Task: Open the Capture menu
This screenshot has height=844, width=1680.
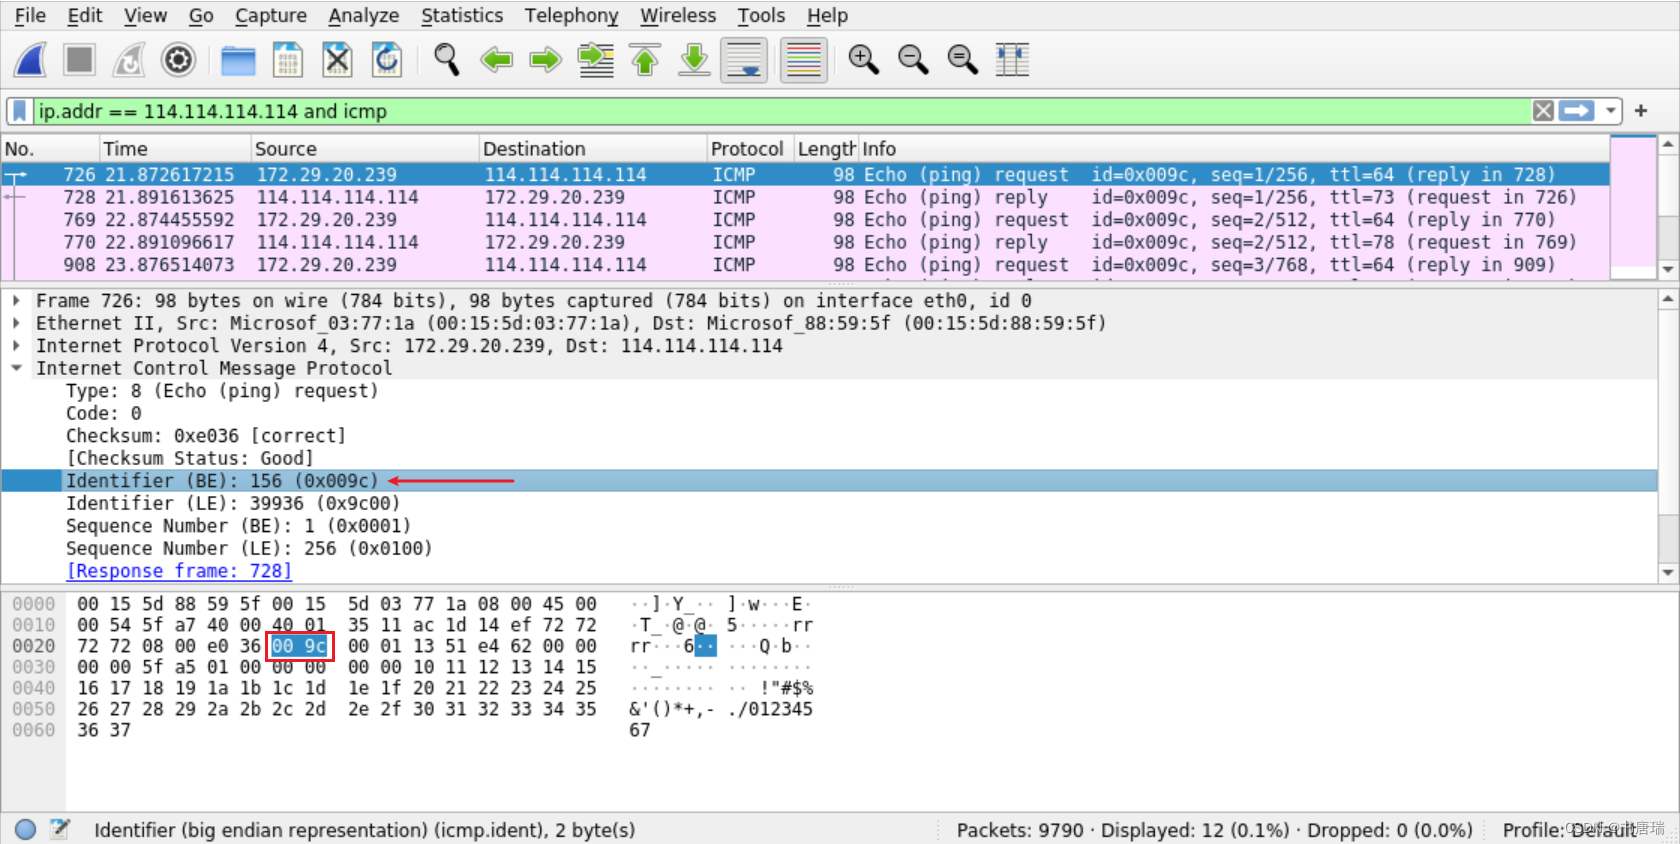Action: coord(271,15)
